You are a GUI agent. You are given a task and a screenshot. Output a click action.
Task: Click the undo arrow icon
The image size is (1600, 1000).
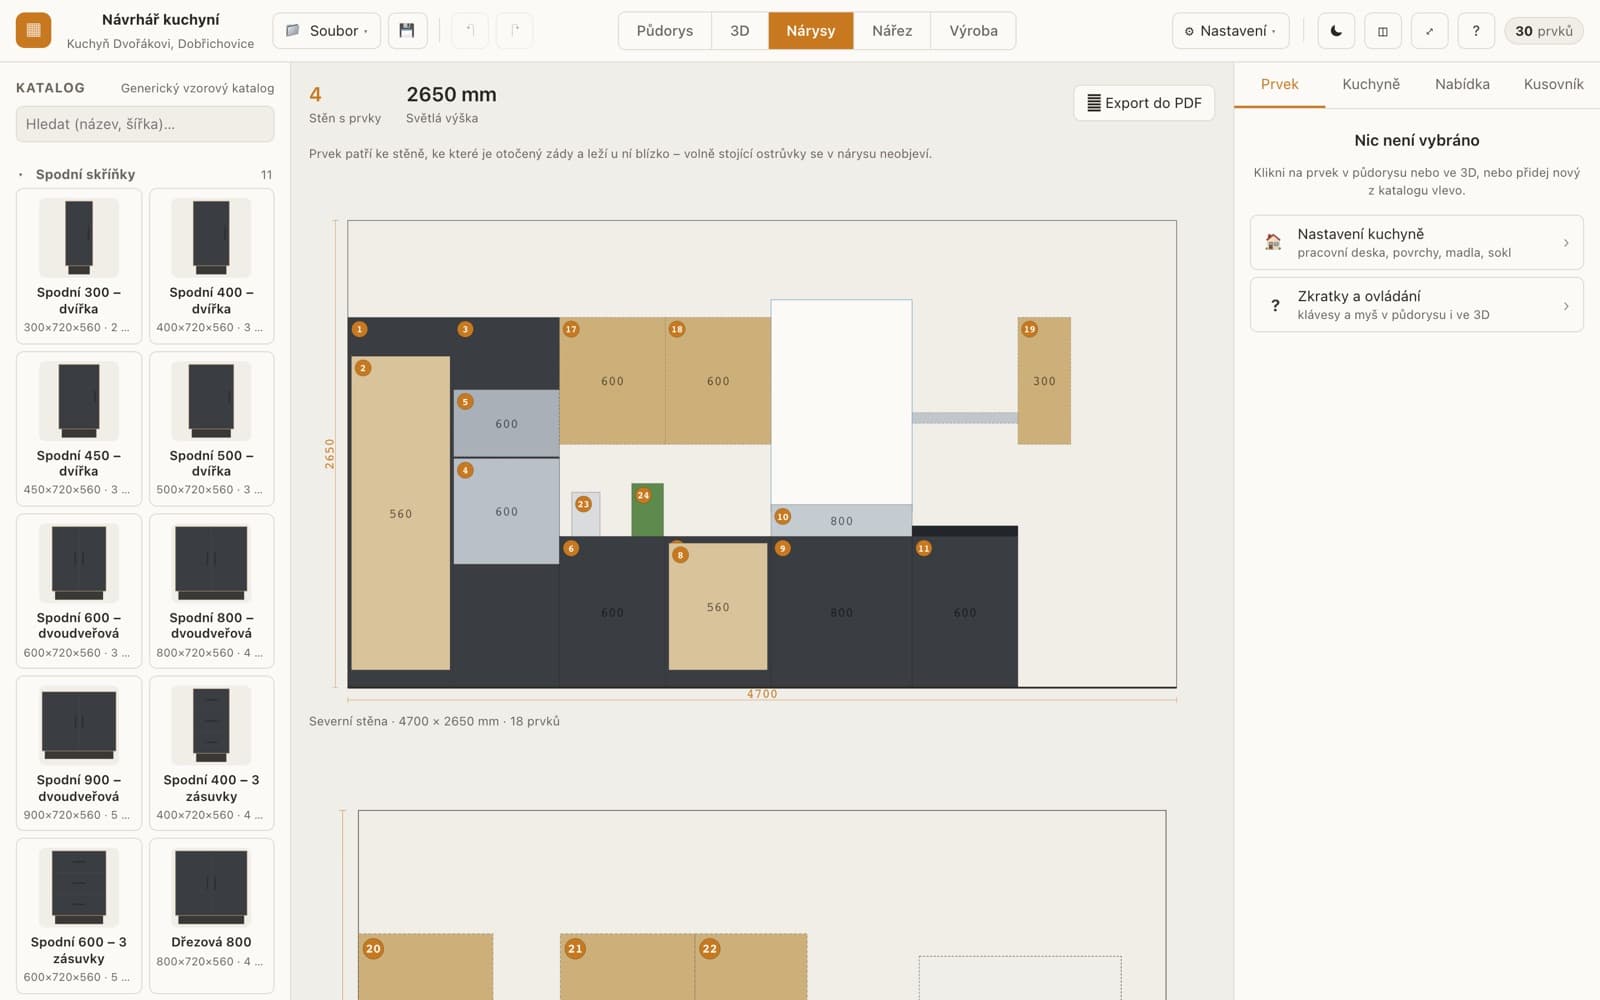(470, 30)
